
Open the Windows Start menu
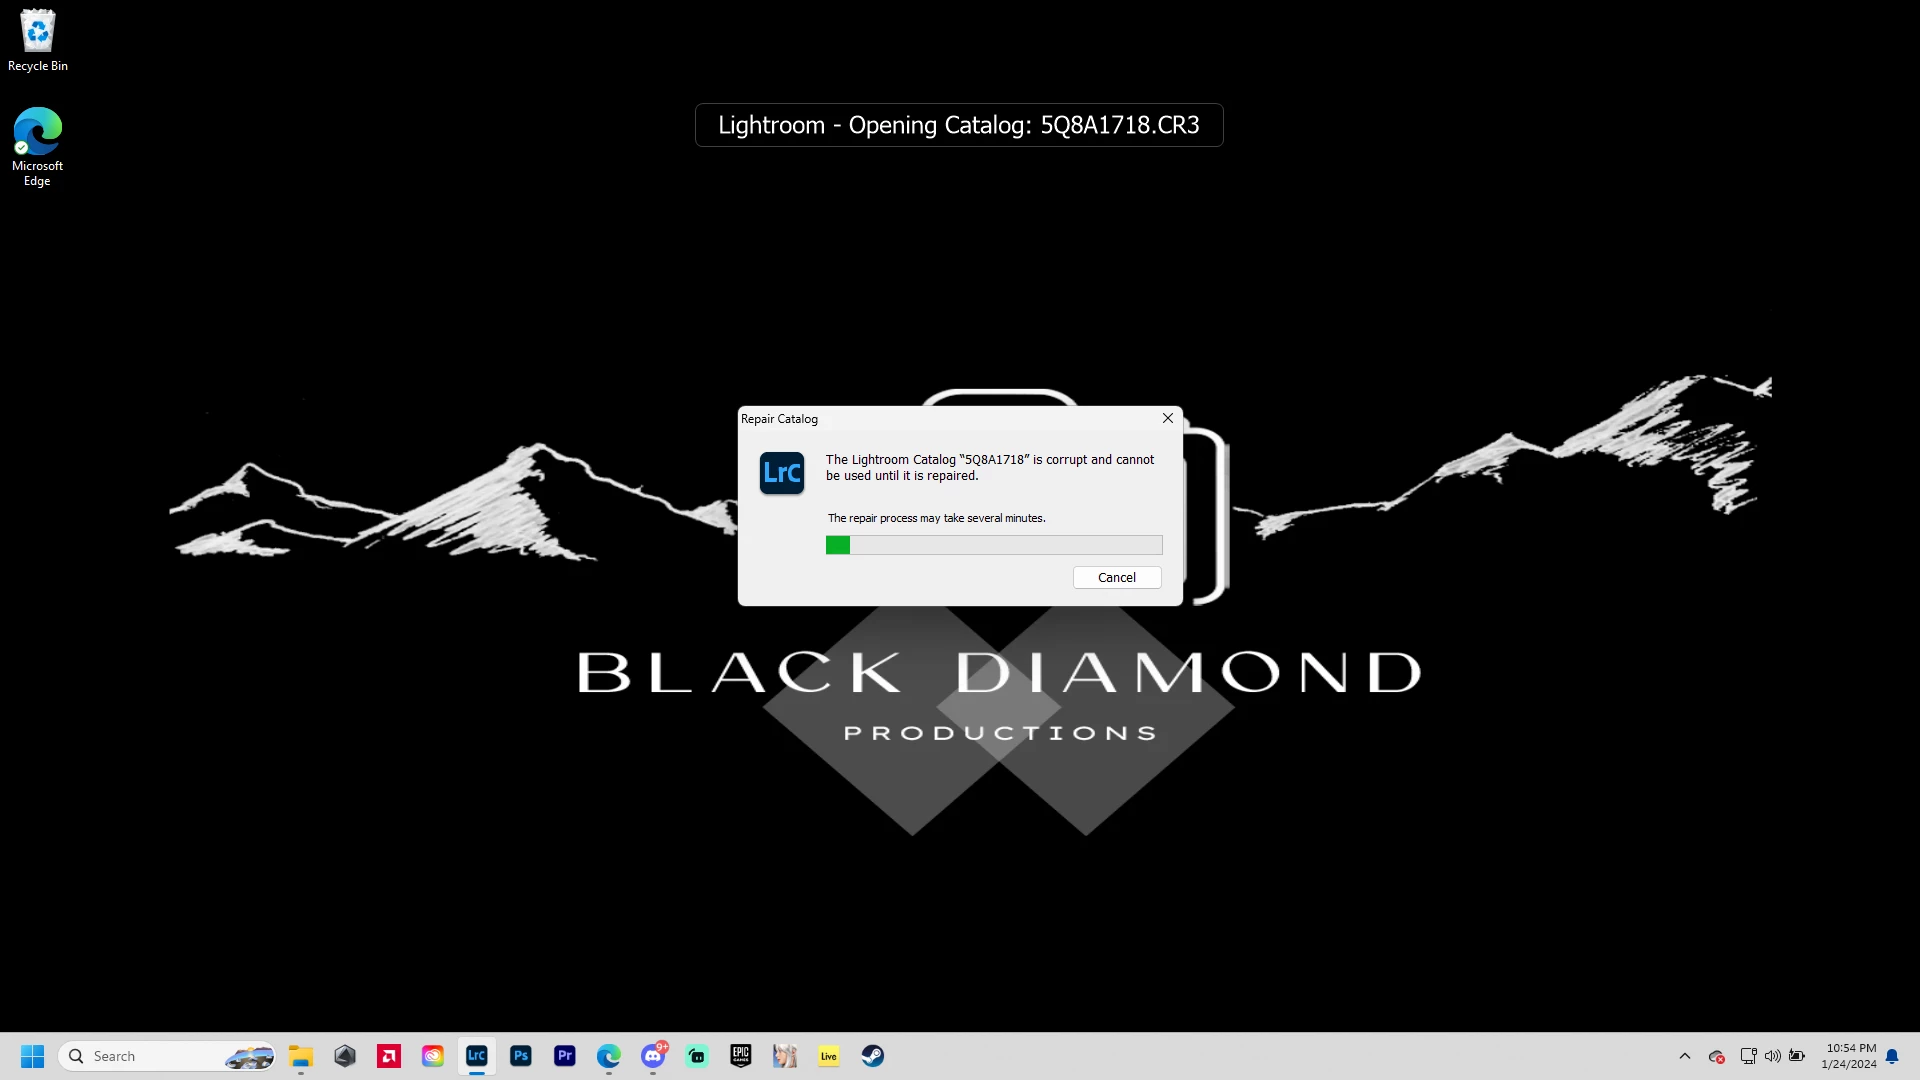[x=32, y=1056]
